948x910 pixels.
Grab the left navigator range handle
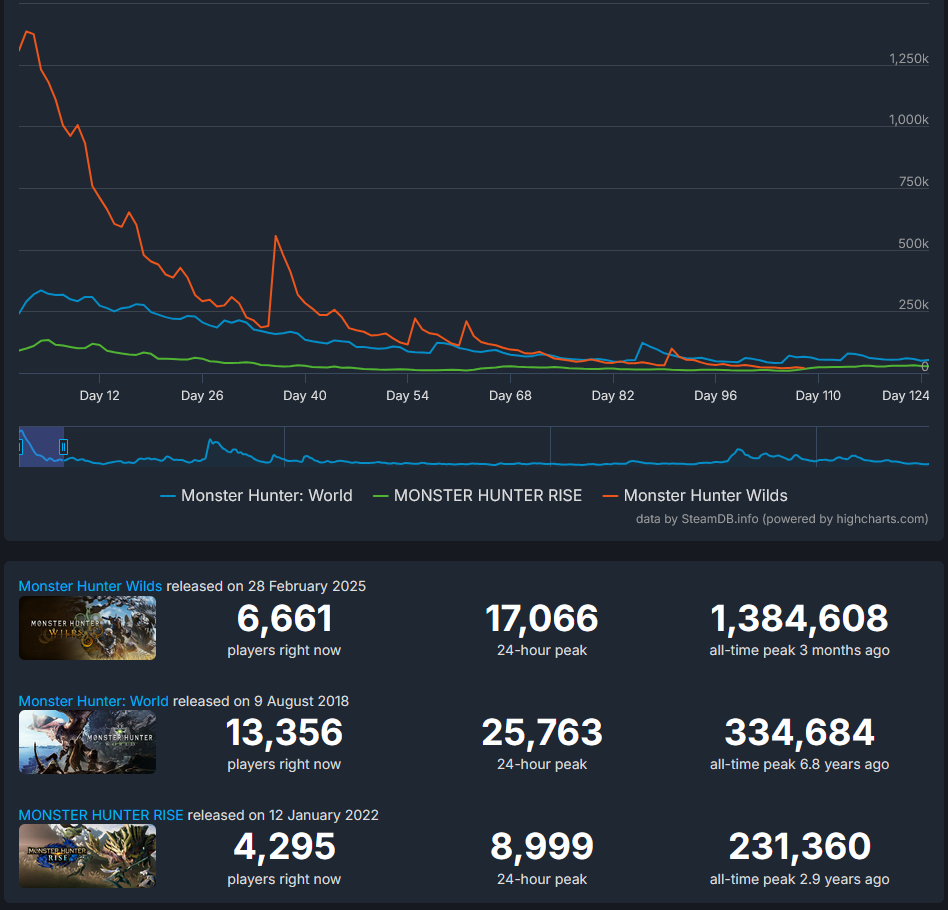coord(20,447)
